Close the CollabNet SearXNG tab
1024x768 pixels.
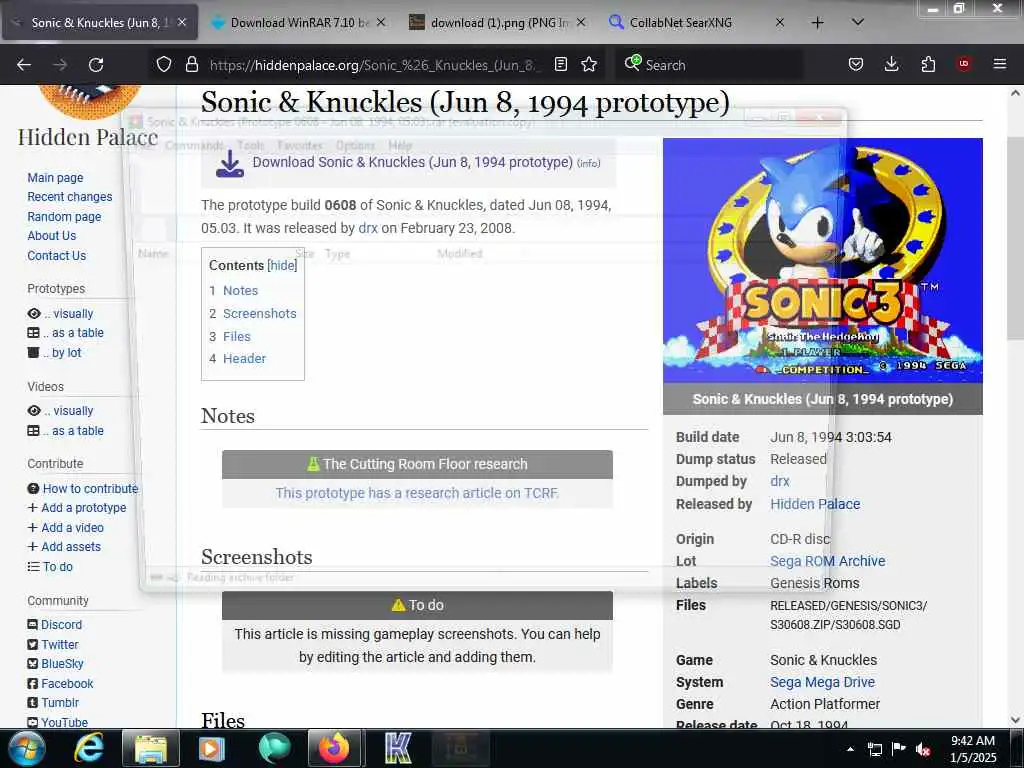click(779, 23)
